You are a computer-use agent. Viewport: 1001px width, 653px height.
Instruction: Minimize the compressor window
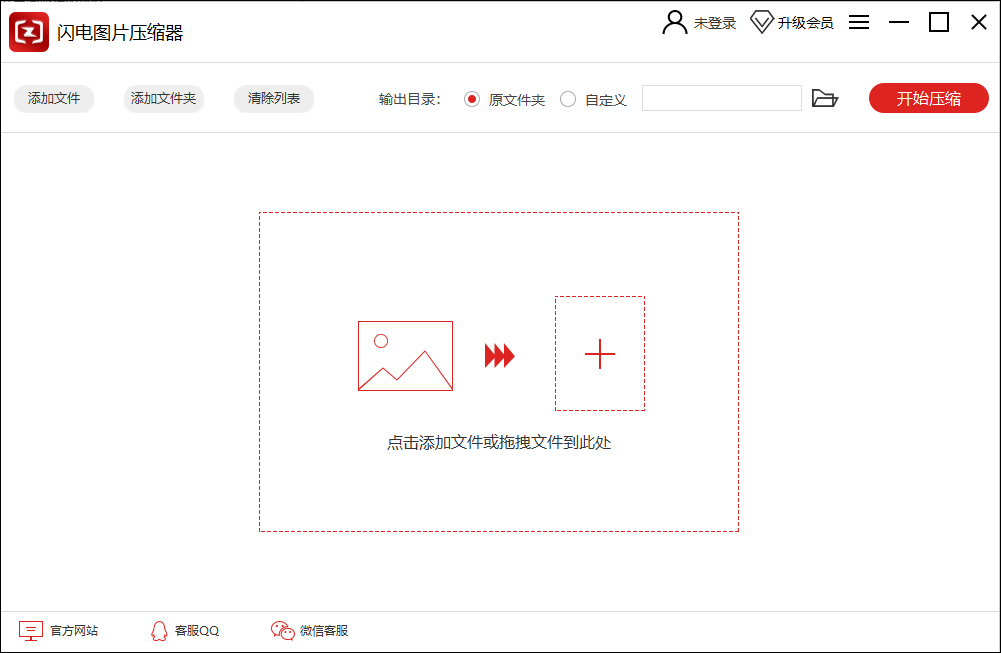(x=898, y=22)
